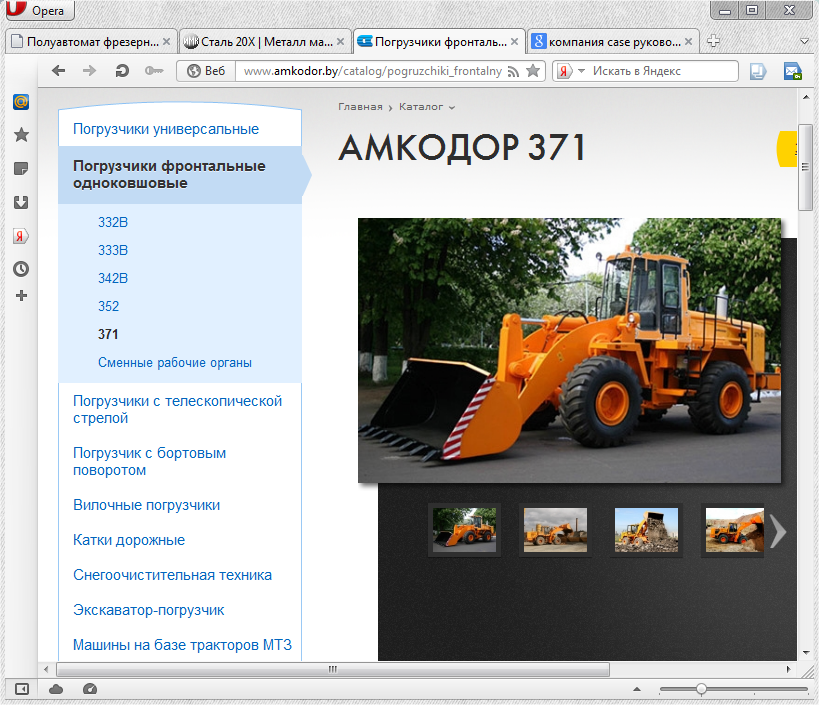
Task: Toggle the sidebar panel button in status bar
Action: pos(21,689)
